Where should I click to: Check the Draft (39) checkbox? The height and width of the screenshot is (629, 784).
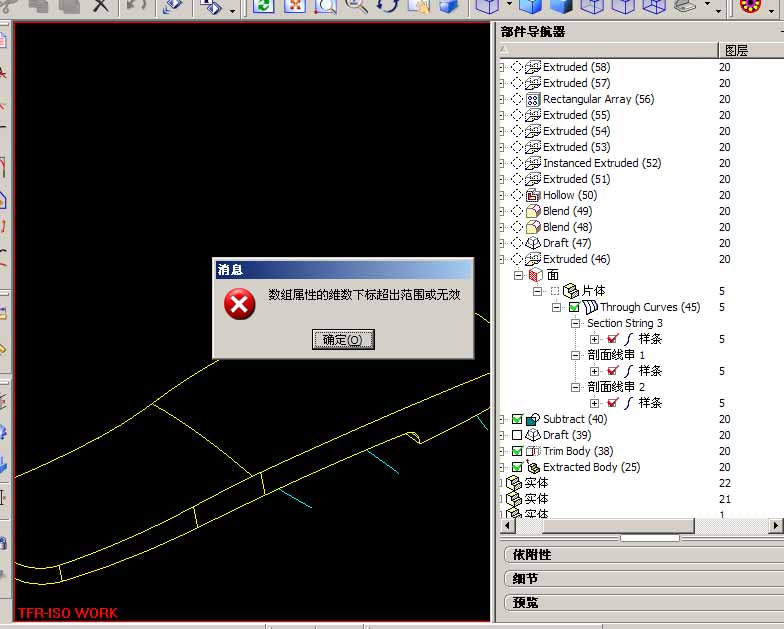pyautogui.click(x=517, y=435)
